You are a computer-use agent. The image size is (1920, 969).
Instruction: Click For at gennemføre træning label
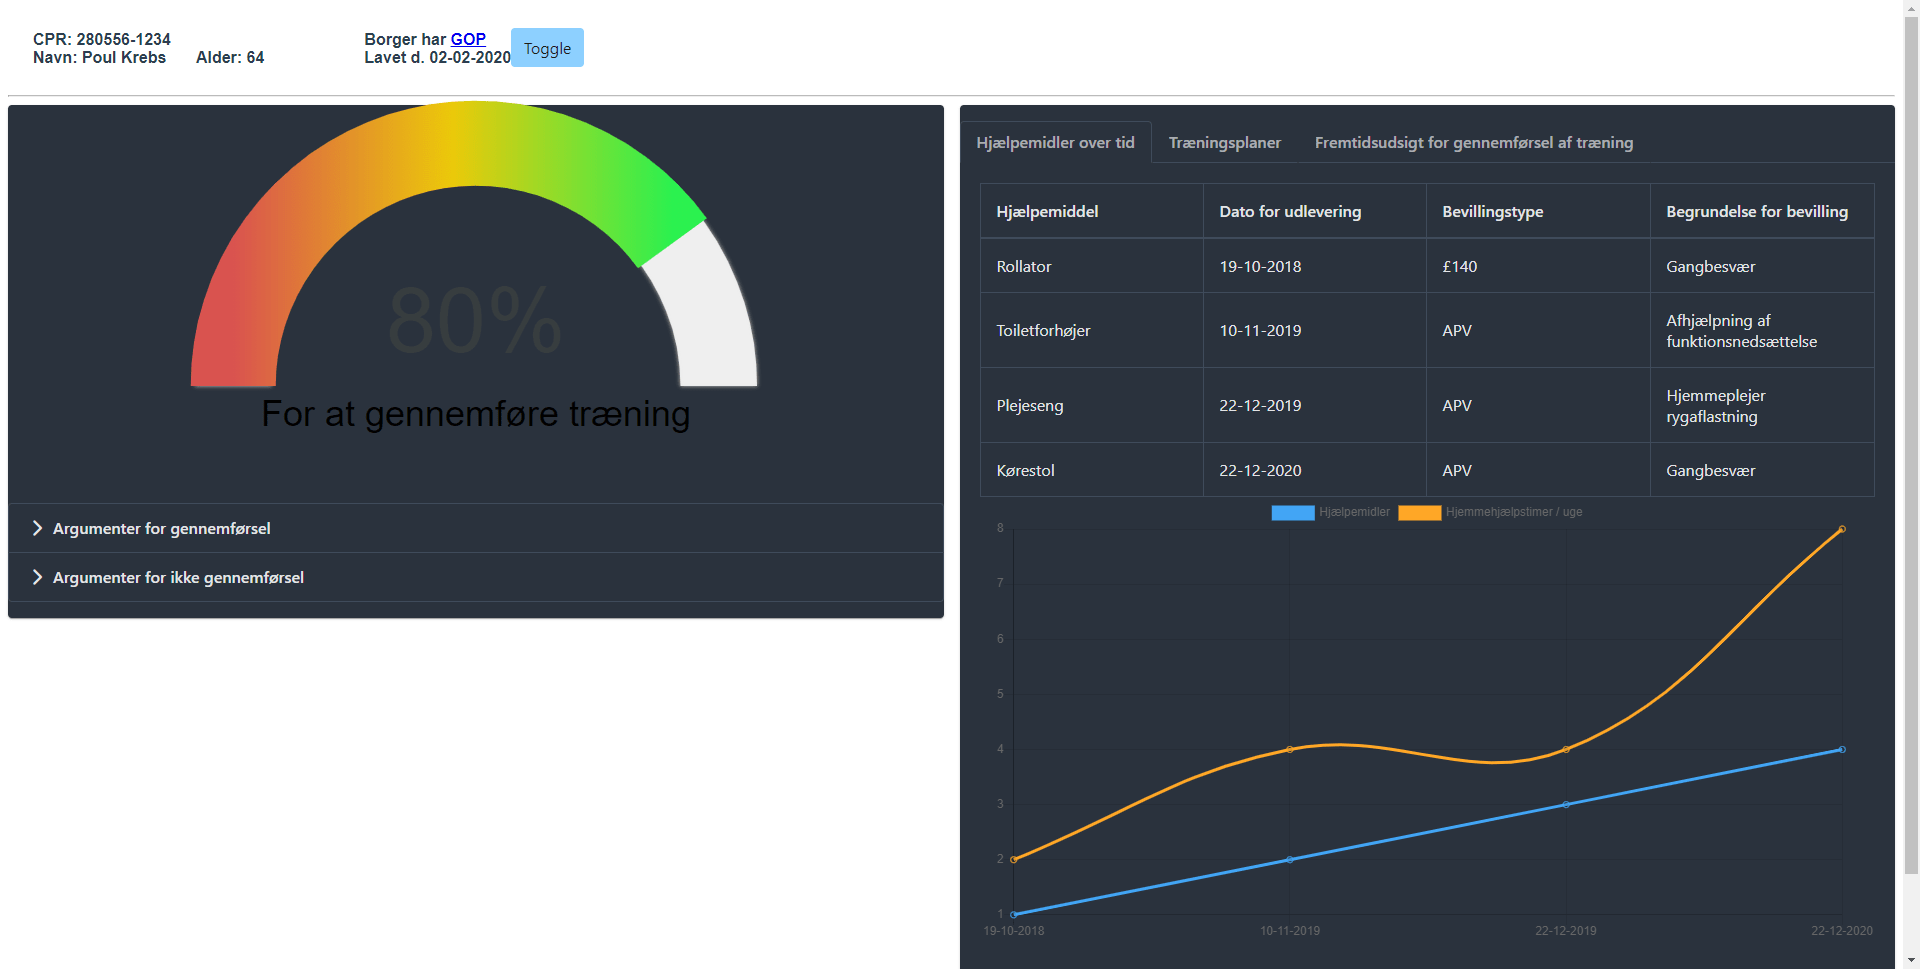[x=475, y=413]
